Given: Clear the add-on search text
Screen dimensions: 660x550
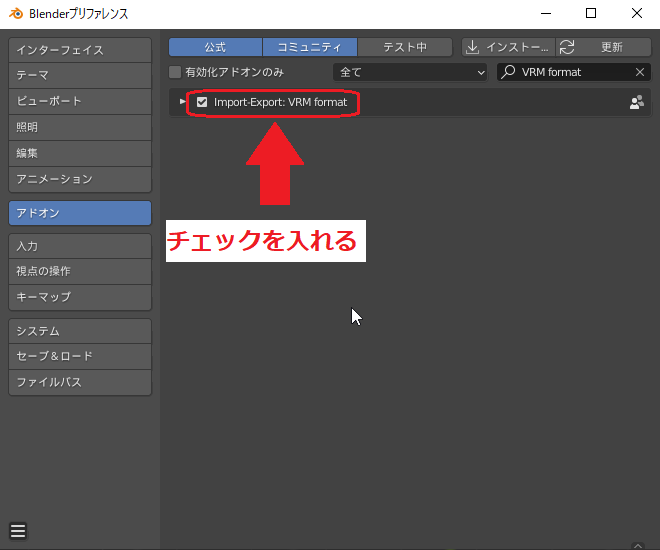Looking at the screenshot, I should (x=640, y=72).
